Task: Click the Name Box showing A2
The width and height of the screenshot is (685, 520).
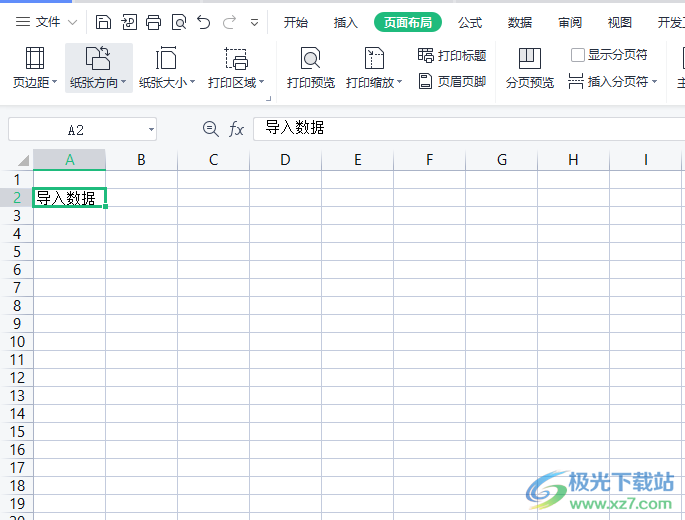Action: (x=76, y=129)
